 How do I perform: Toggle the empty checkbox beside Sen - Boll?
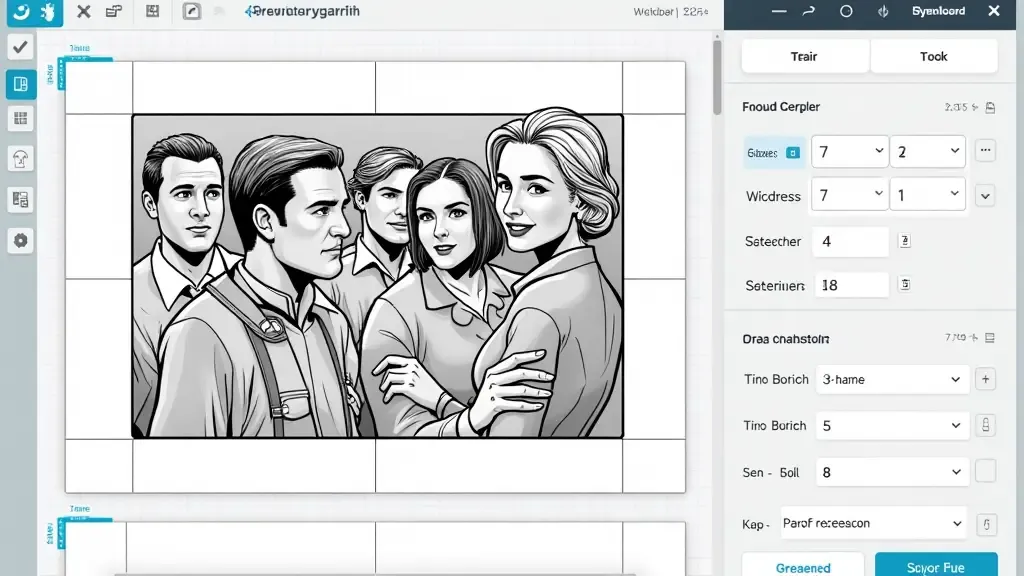click(x=985, y=472)
